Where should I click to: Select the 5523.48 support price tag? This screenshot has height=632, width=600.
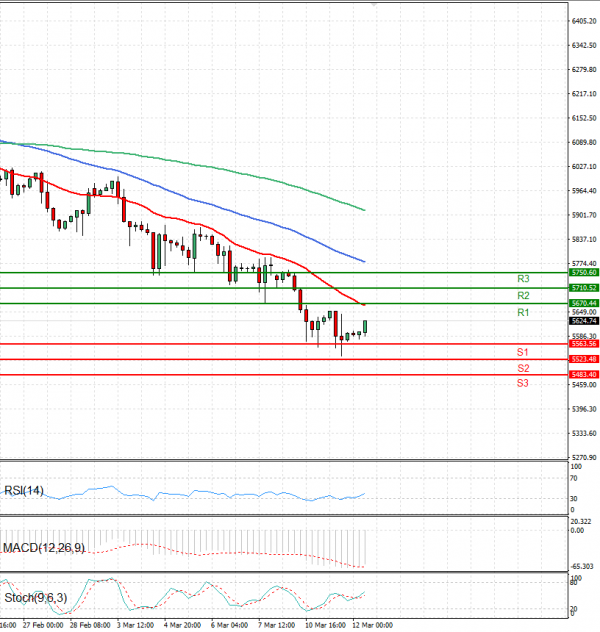(x=584, y=359)
